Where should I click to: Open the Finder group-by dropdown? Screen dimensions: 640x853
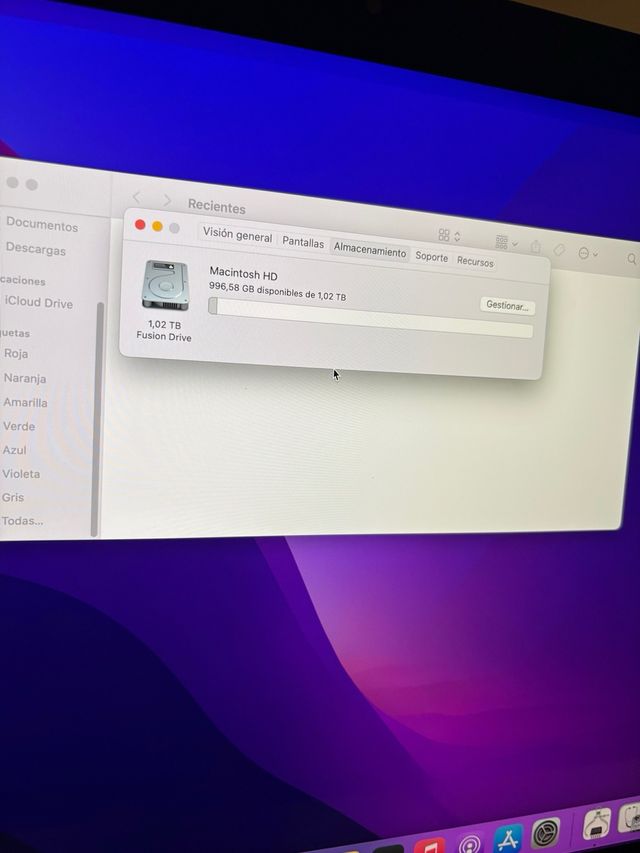(x=506, y=243)
